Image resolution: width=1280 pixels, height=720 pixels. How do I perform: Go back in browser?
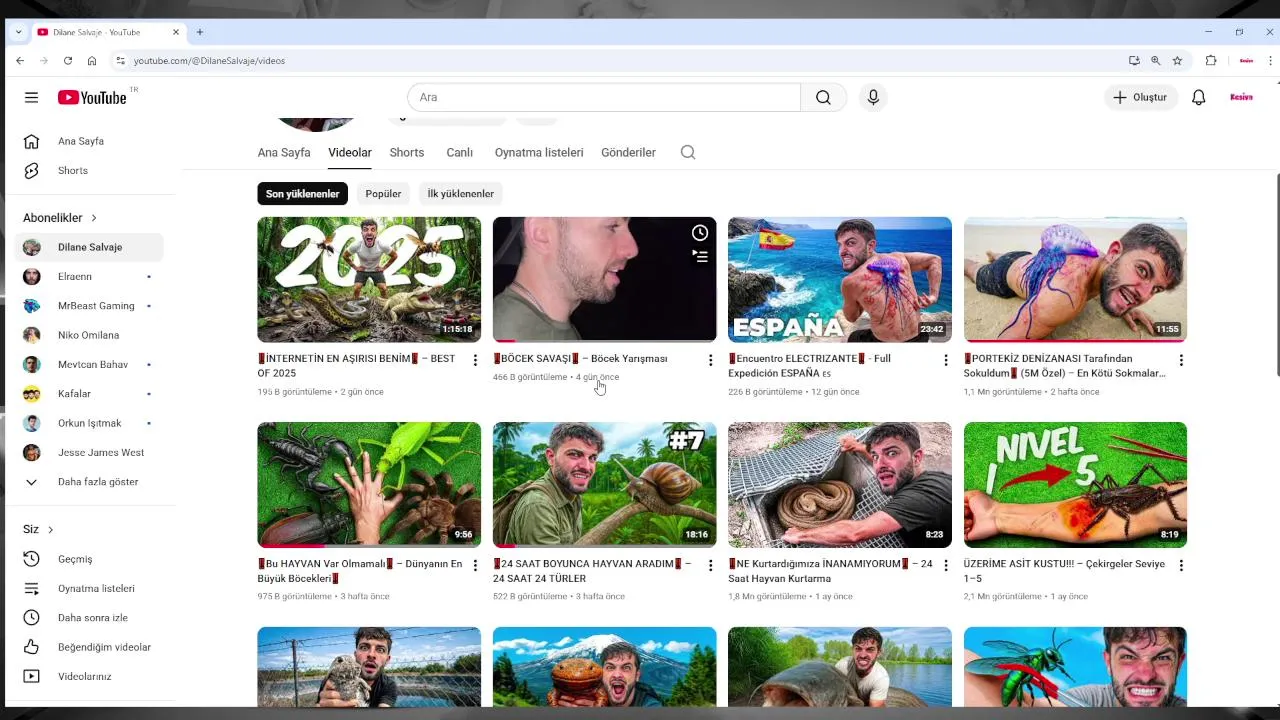(20, 61)
